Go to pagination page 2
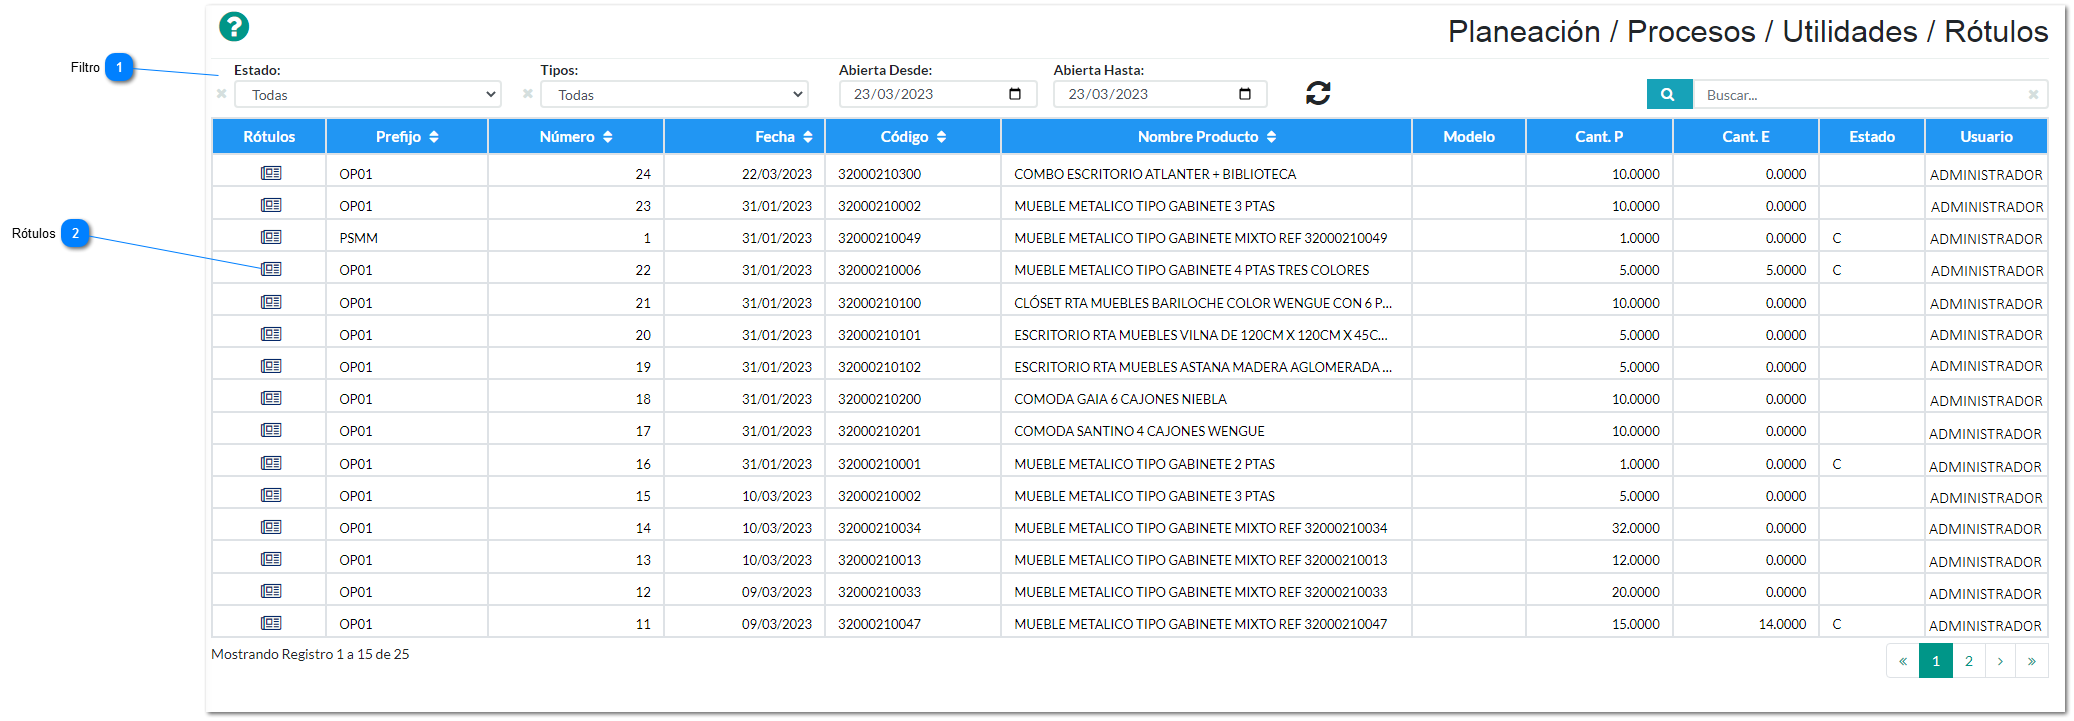The width and height of the screenshot is (2074, 721). tap(1969, 661)
